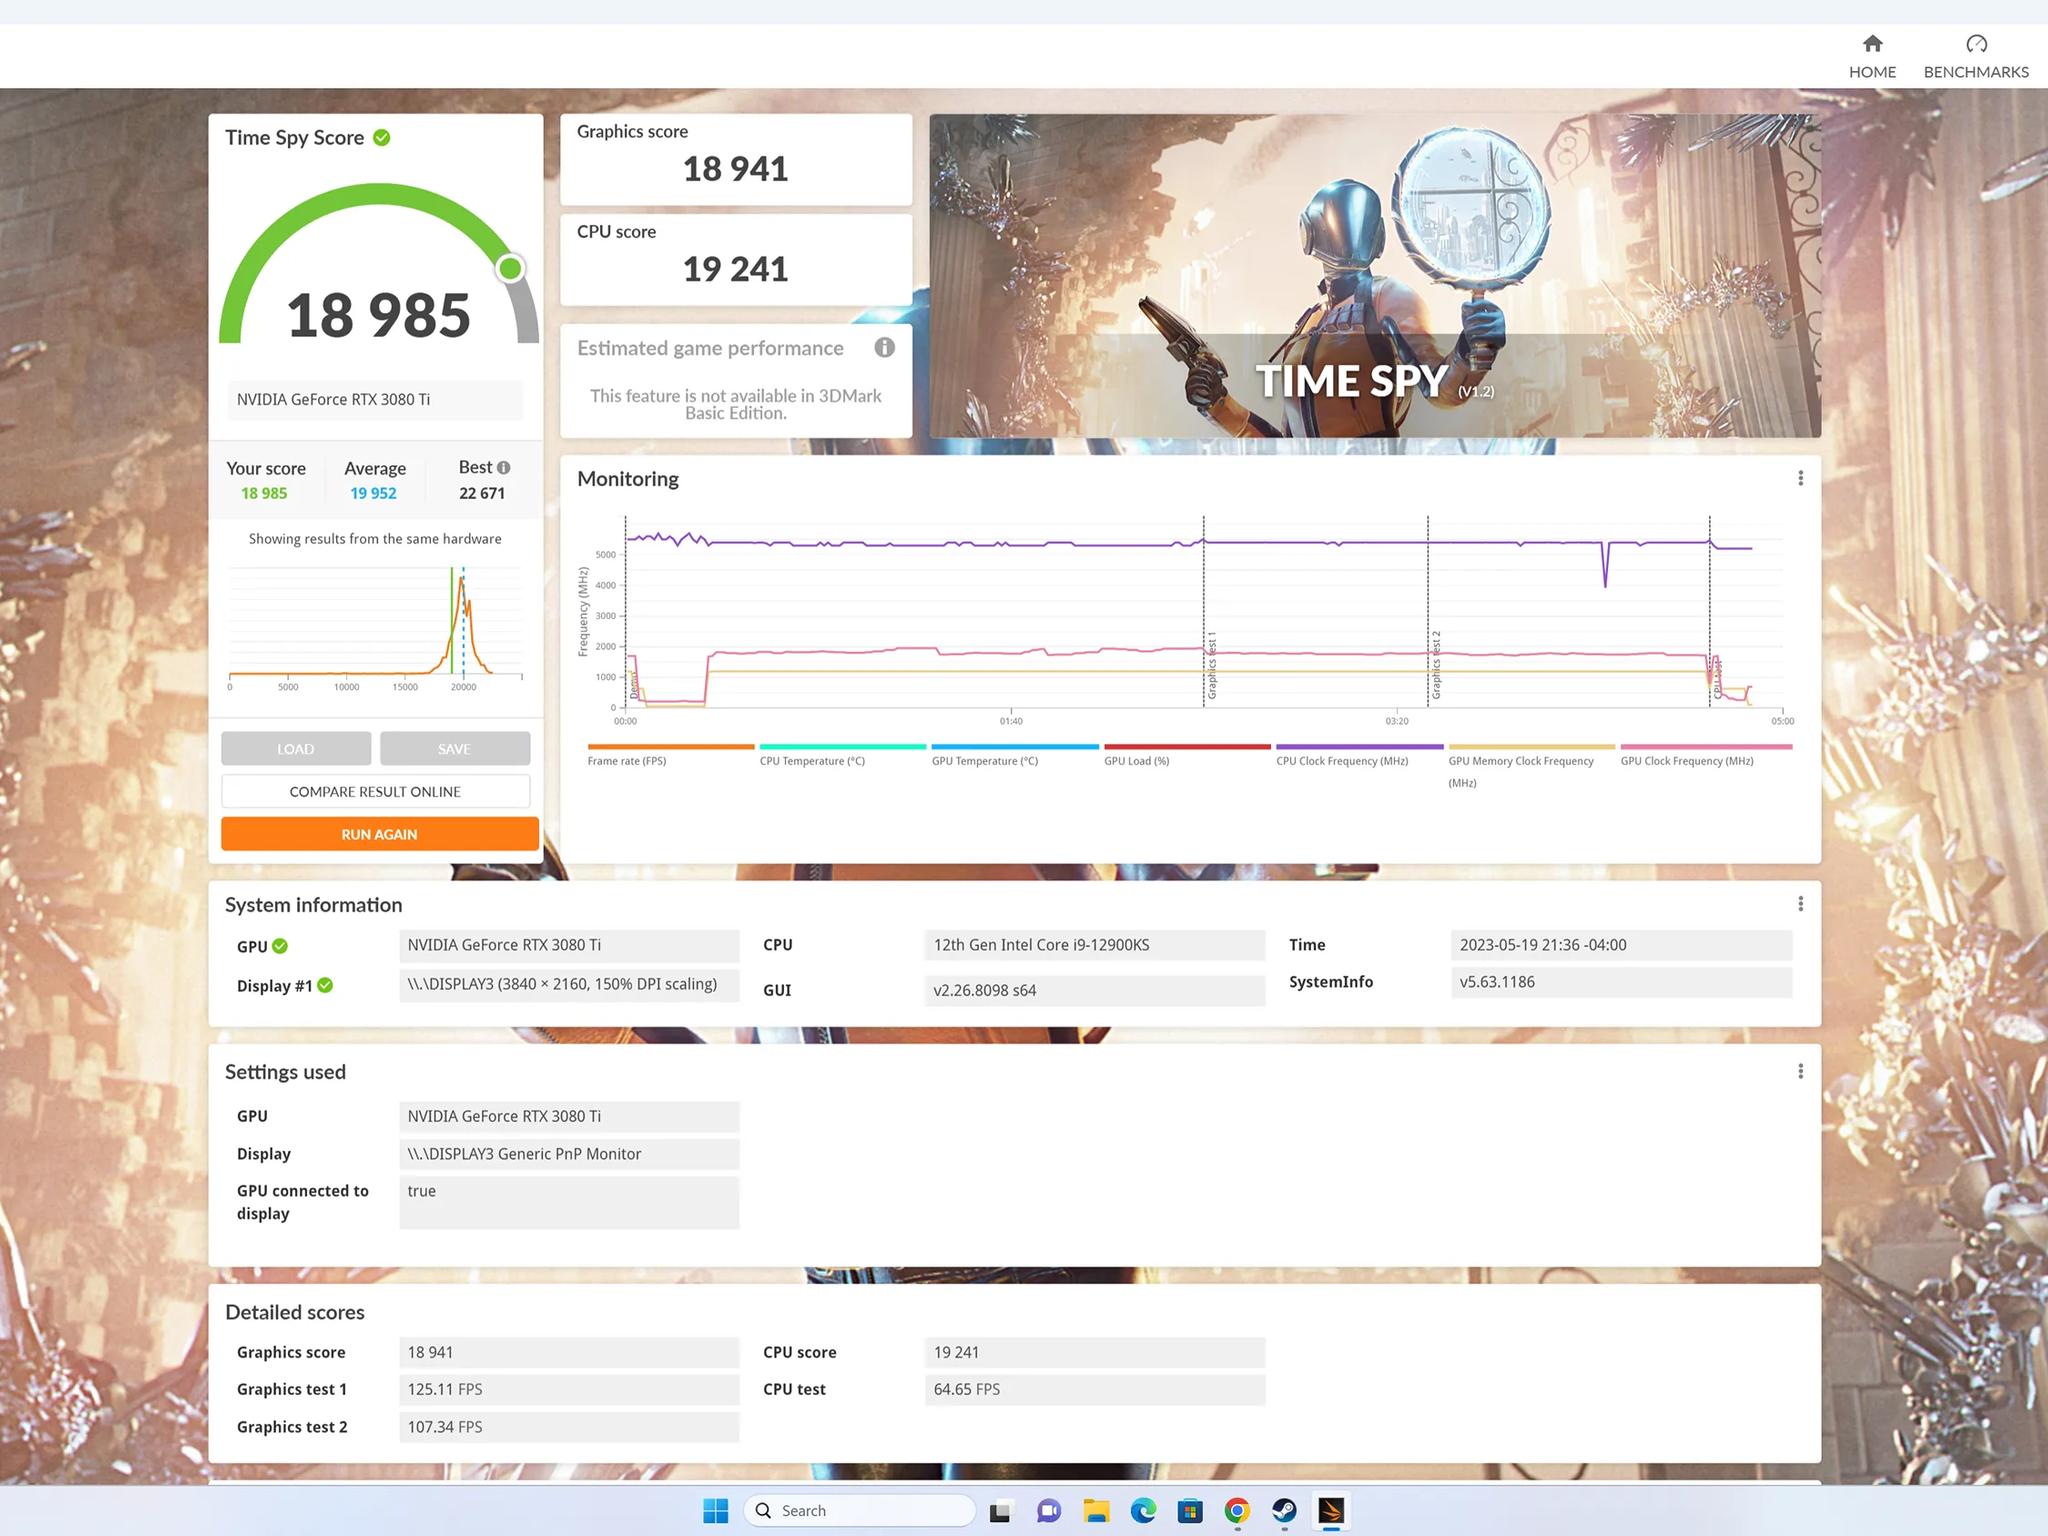Click the score distribution chart
This screenshot has height=1536, width=2048.
click(x=375, y=627)
